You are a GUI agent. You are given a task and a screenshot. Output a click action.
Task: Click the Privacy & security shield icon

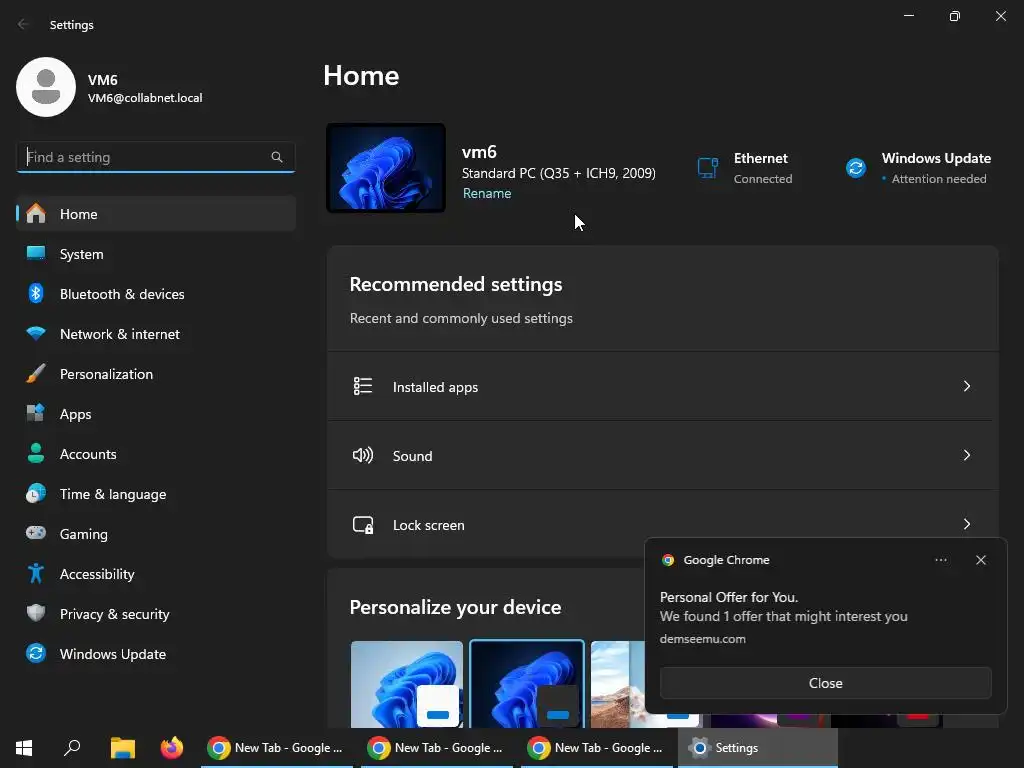36,613
